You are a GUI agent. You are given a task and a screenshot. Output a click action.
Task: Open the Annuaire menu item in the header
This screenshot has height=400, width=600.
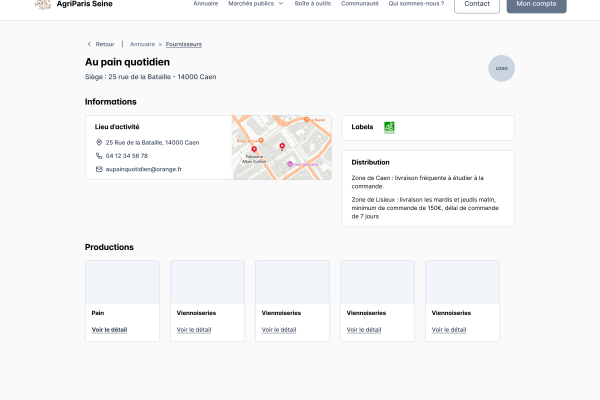pyautogui.click(x=205, y=3)
